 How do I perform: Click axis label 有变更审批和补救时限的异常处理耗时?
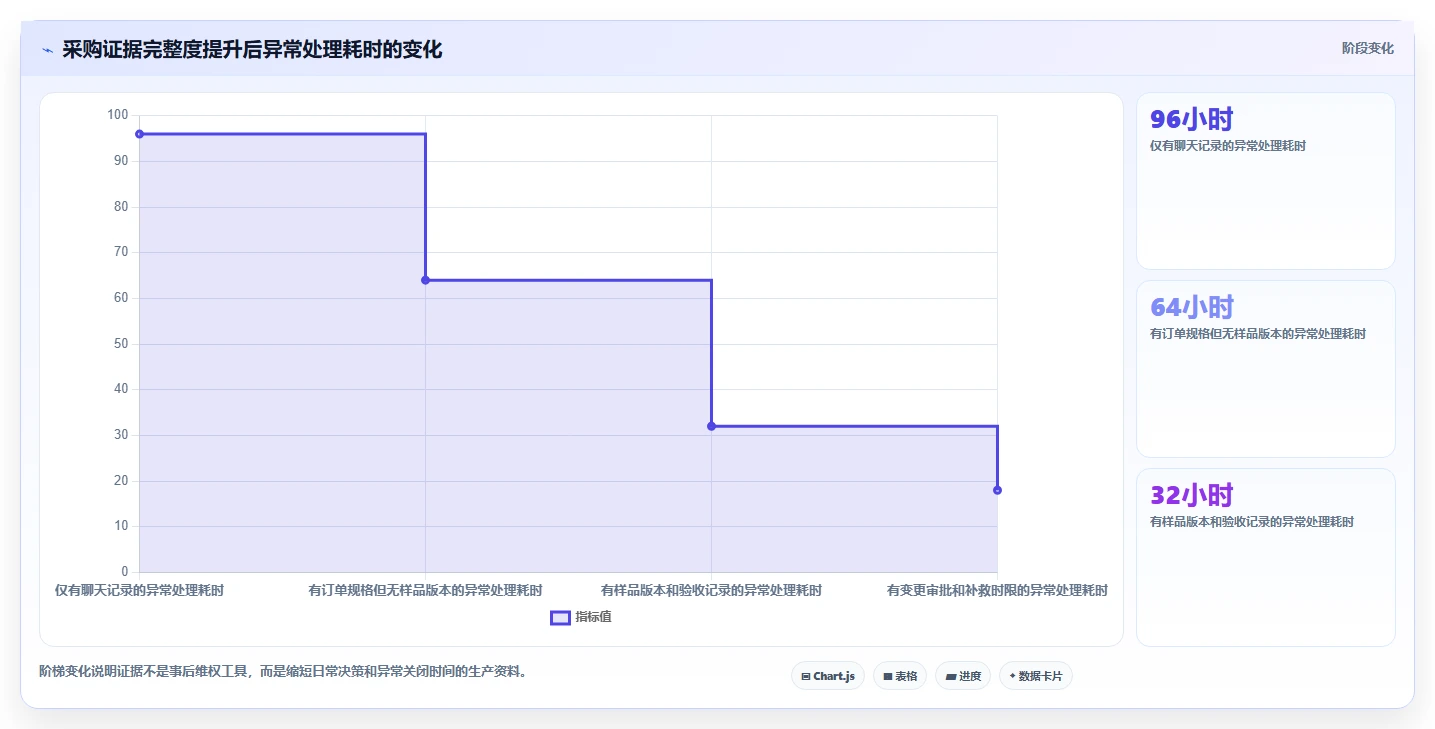(x=997, y=590)
